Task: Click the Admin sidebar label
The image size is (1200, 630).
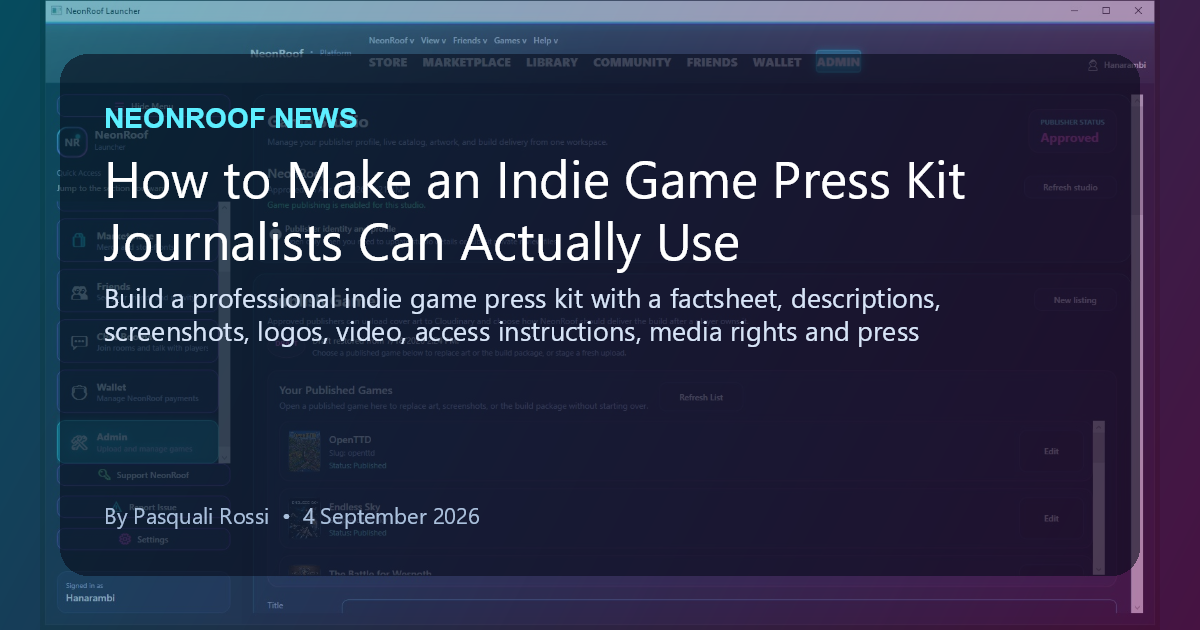Action: click(x=111, y=437)
